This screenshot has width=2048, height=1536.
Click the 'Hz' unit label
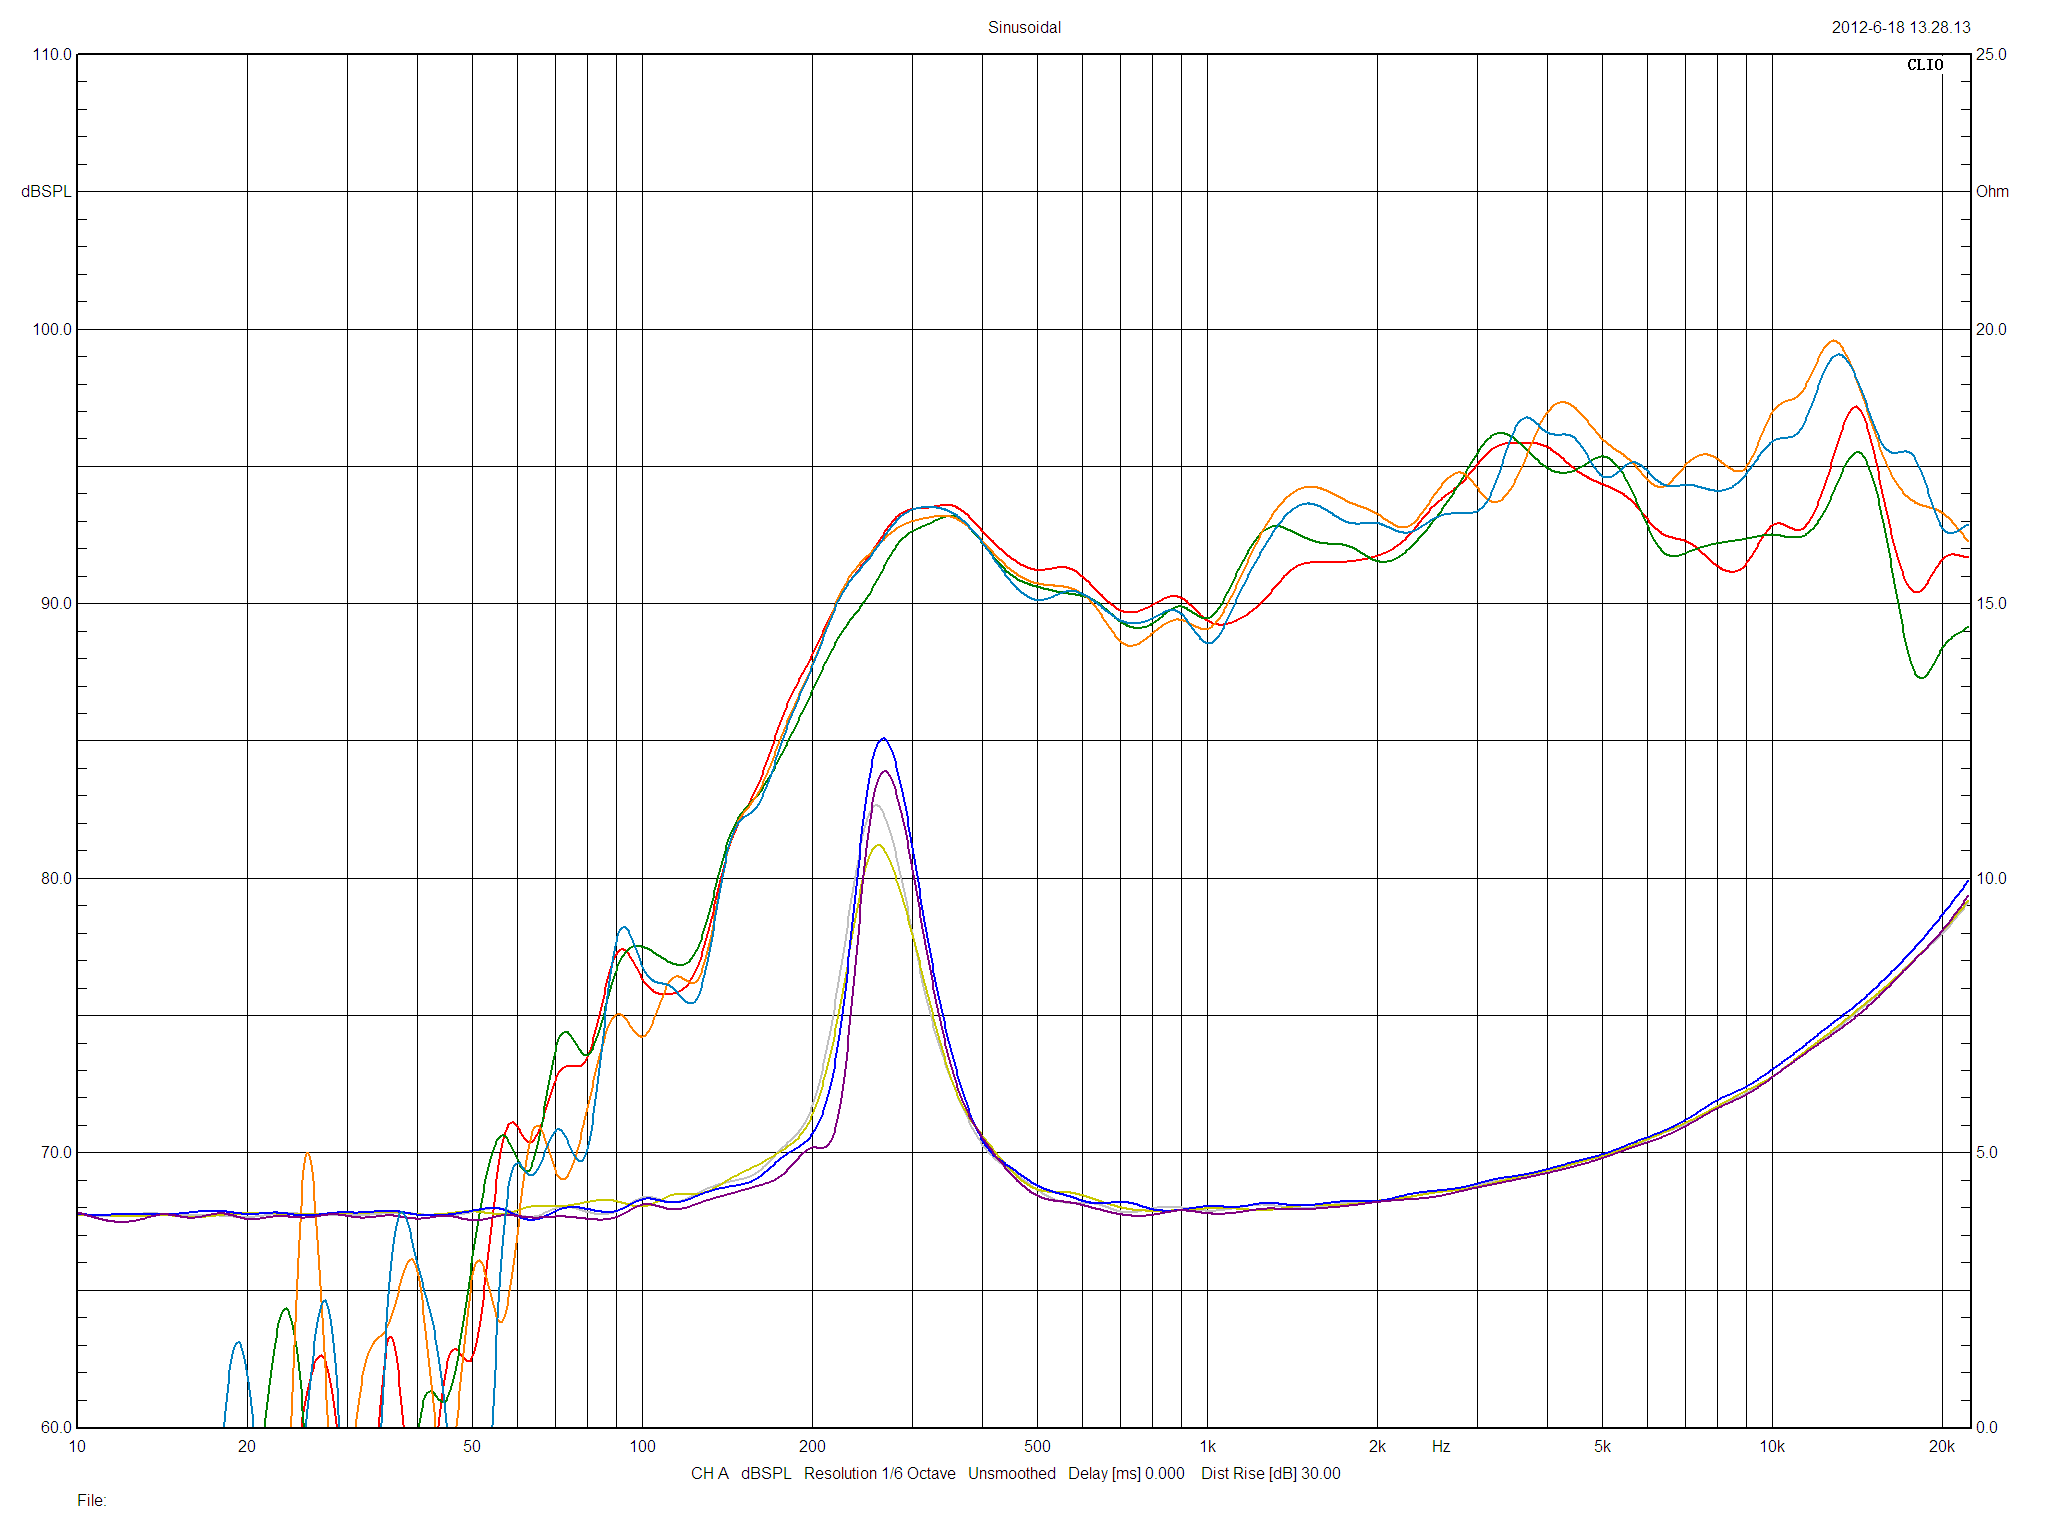tap(1441, 1446)
